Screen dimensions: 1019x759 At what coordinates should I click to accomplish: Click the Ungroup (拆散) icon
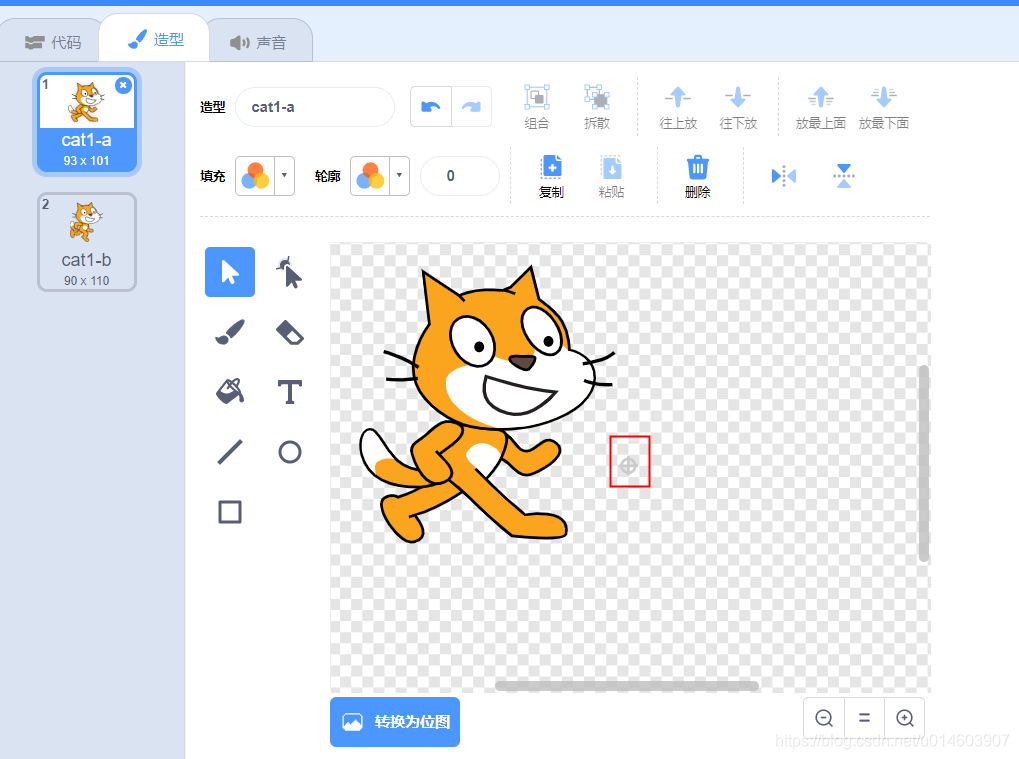click(x=597, y=107)
